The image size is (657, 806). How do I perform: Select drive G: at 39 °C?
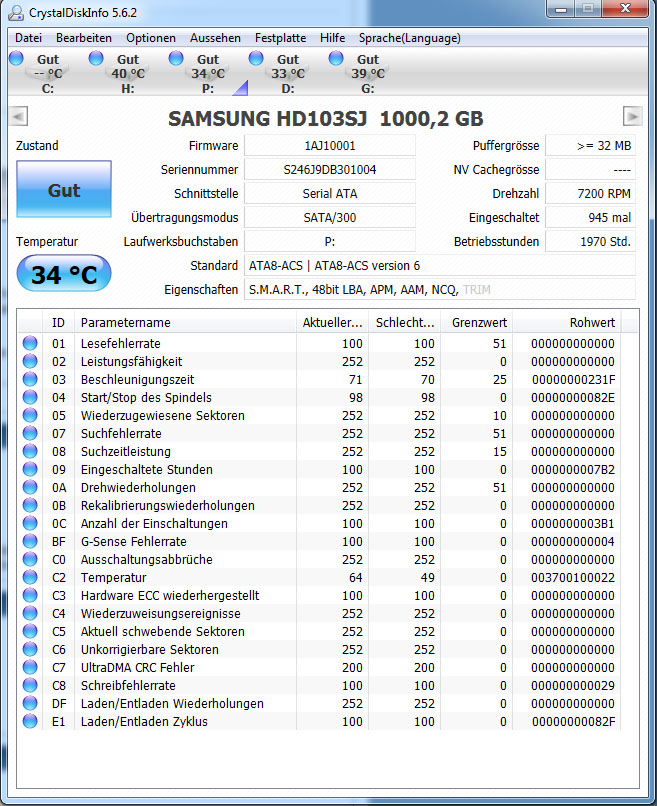click(368, 74)
